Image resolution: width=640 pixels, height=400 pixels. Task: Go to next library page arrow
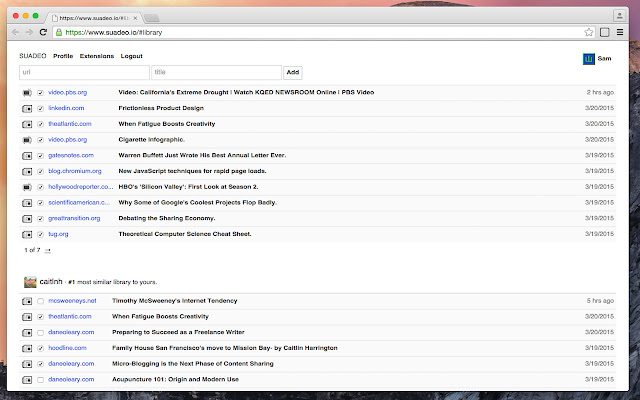(48, 250)
